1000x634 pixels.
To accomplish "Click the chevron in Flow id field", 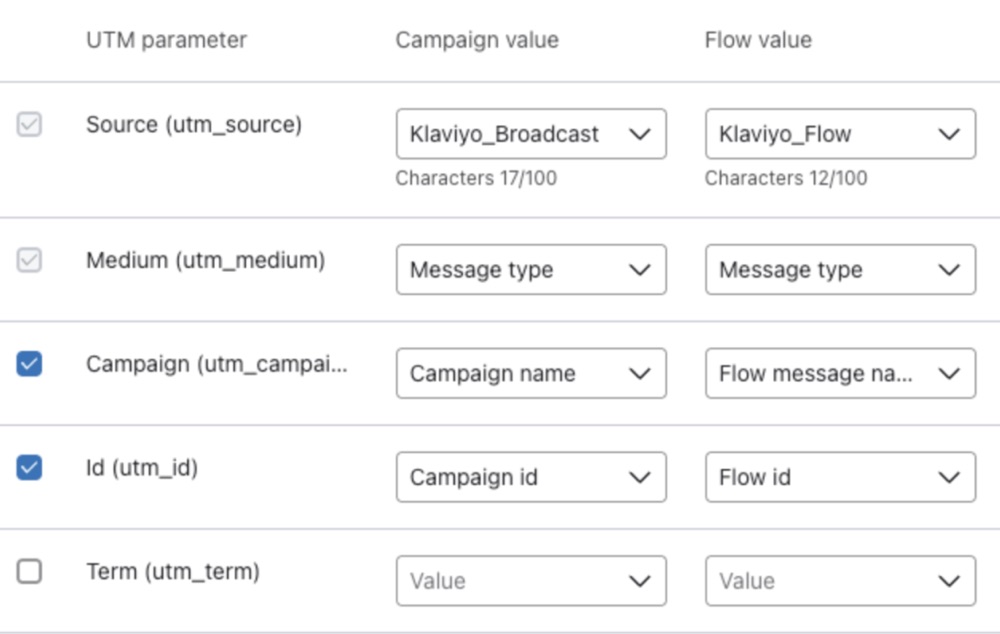I will click(x=949, y=478).
